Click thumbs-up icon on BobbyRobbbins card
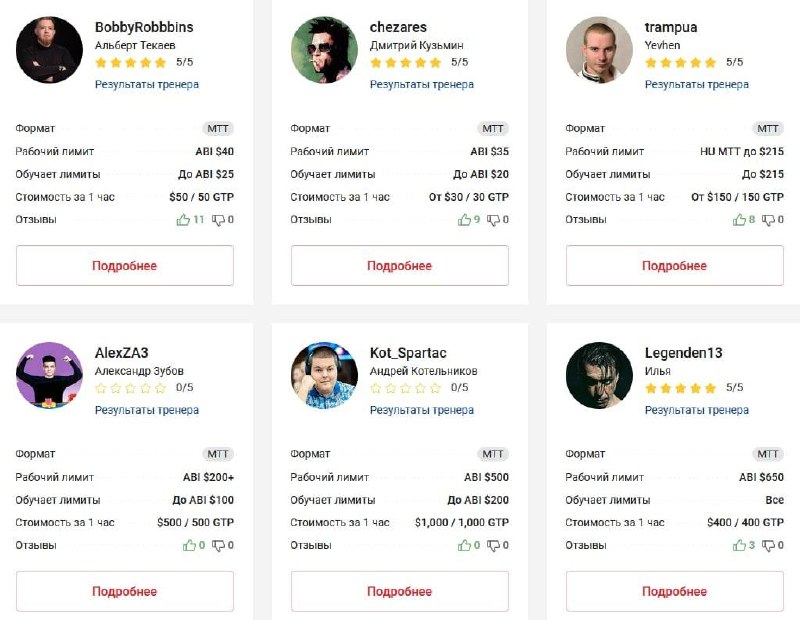Viewport: 800px width, 620px height. [x=183, y=220]
